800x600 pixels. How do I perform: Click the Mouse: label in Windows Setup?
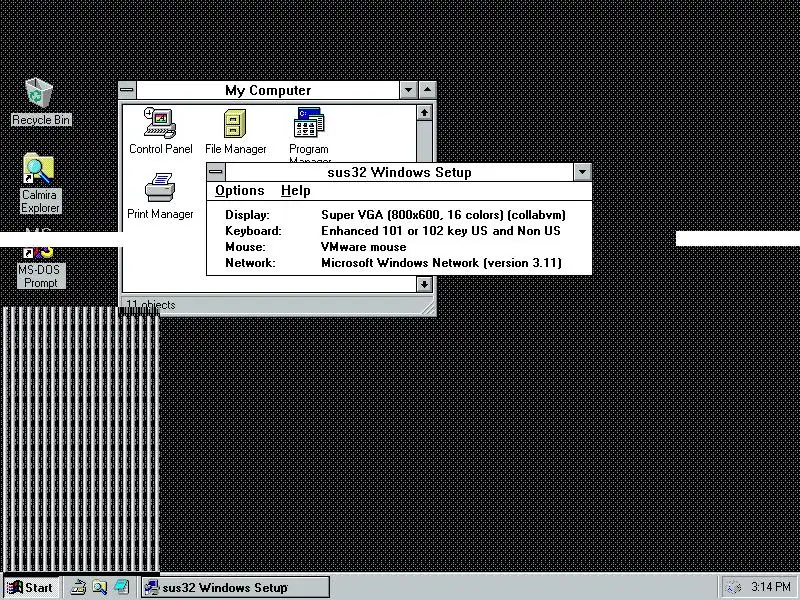[245, 247]
